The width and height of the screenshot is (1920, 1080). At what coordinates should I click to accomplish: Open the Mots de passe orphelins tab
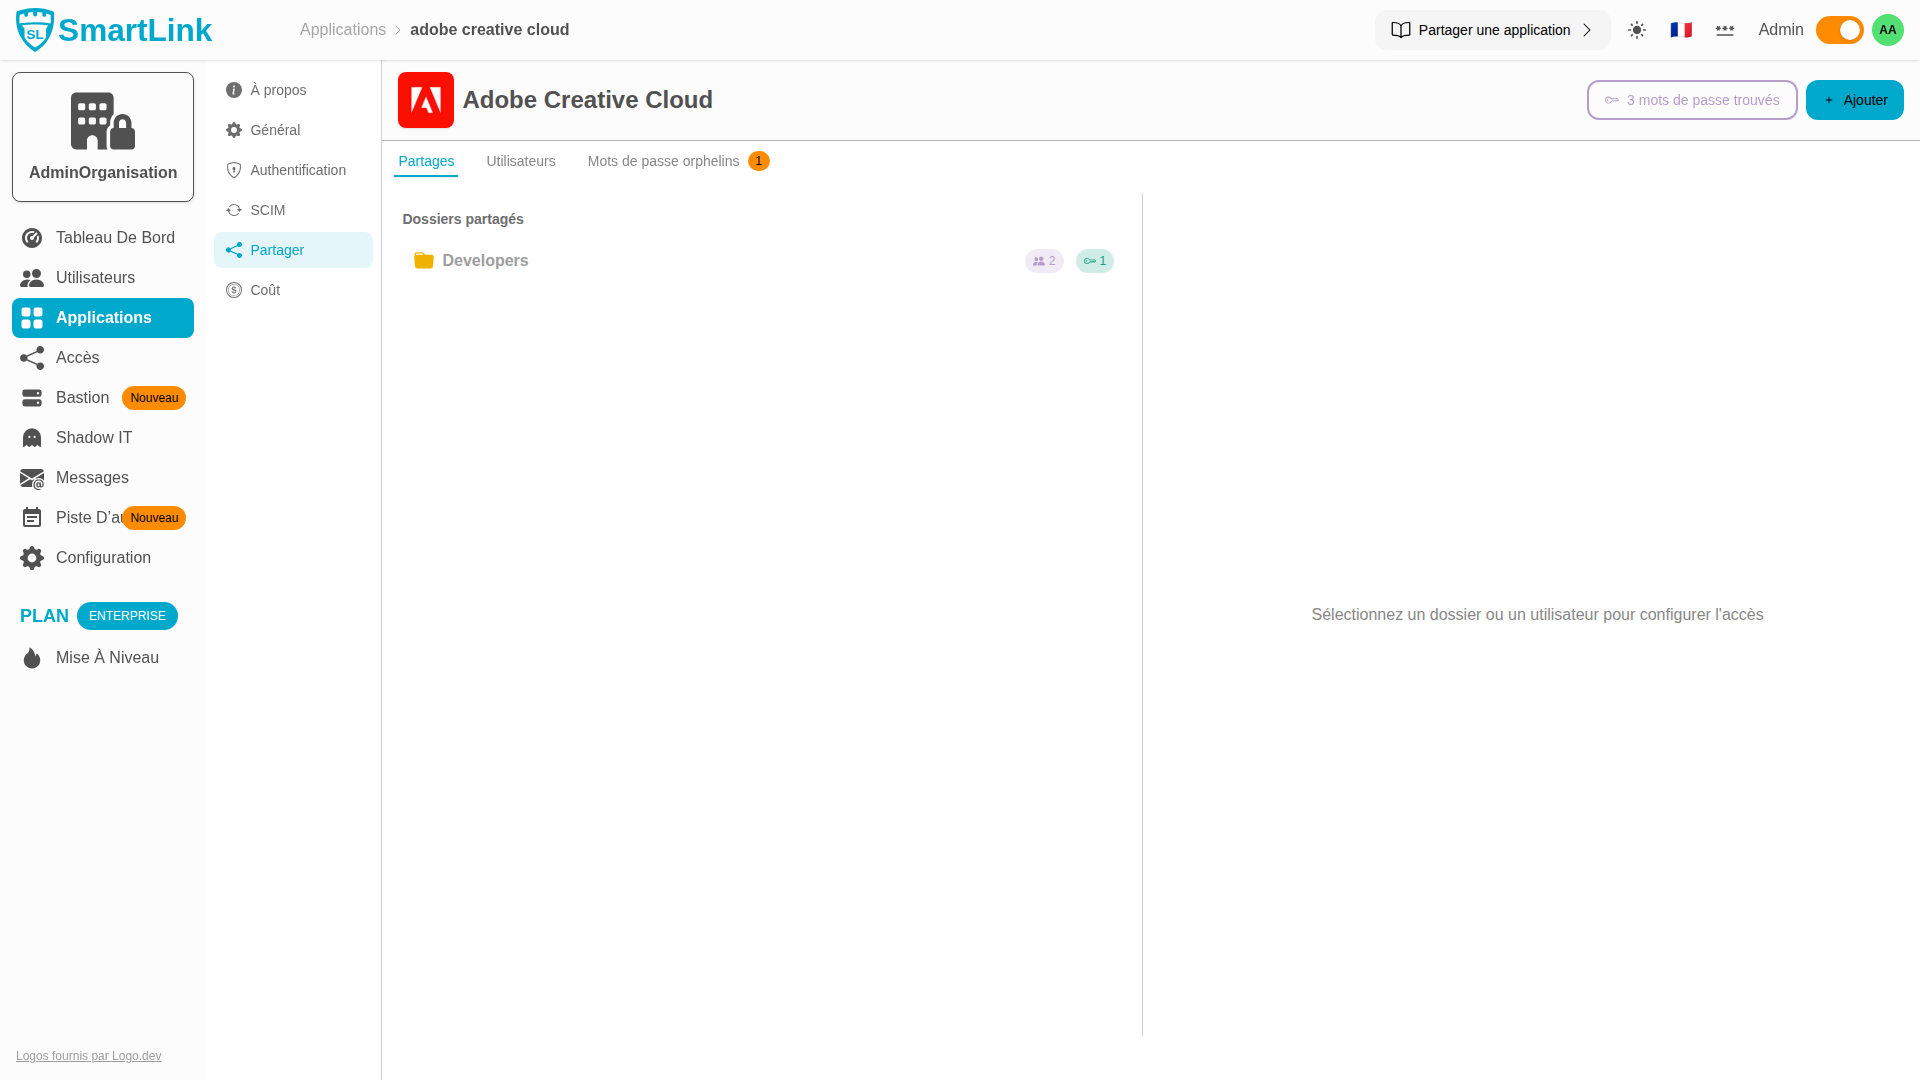pyautogui.click(x=663, y=161)
